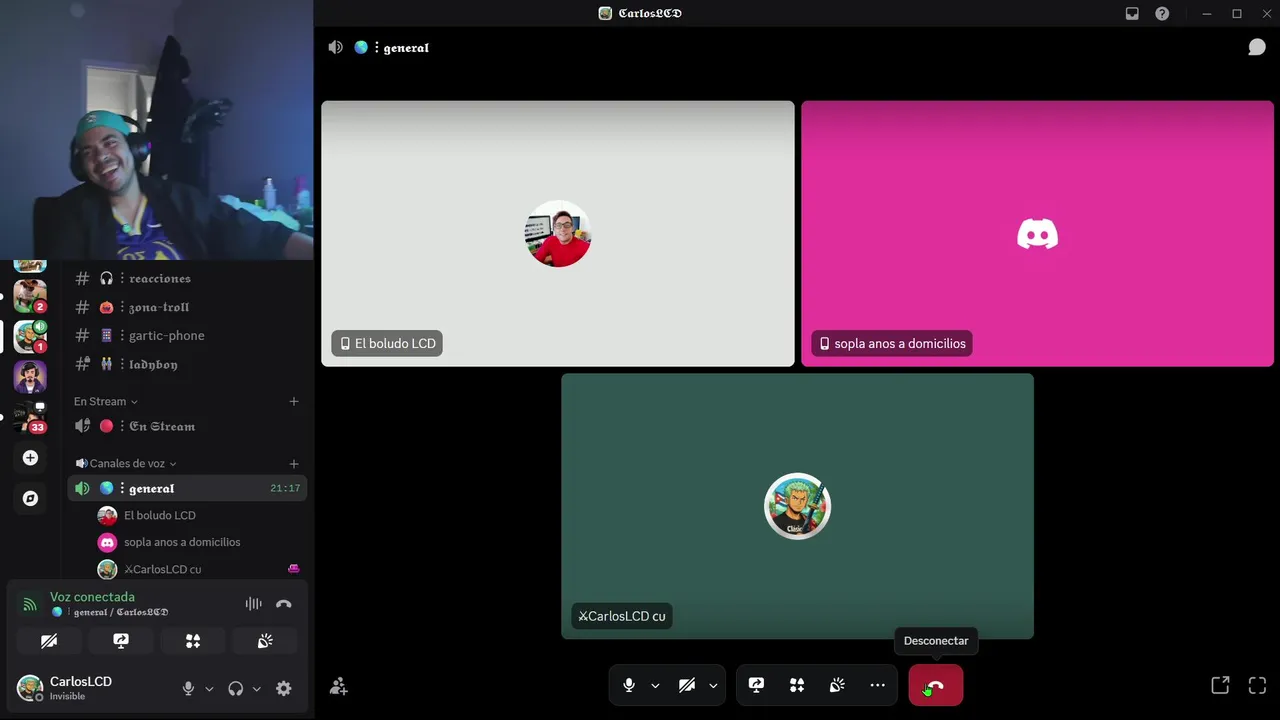Collapse the Canales de voz category
The width and height of the screenshot is (1280, 720).
pyautogui.click(x=126, y=463)
